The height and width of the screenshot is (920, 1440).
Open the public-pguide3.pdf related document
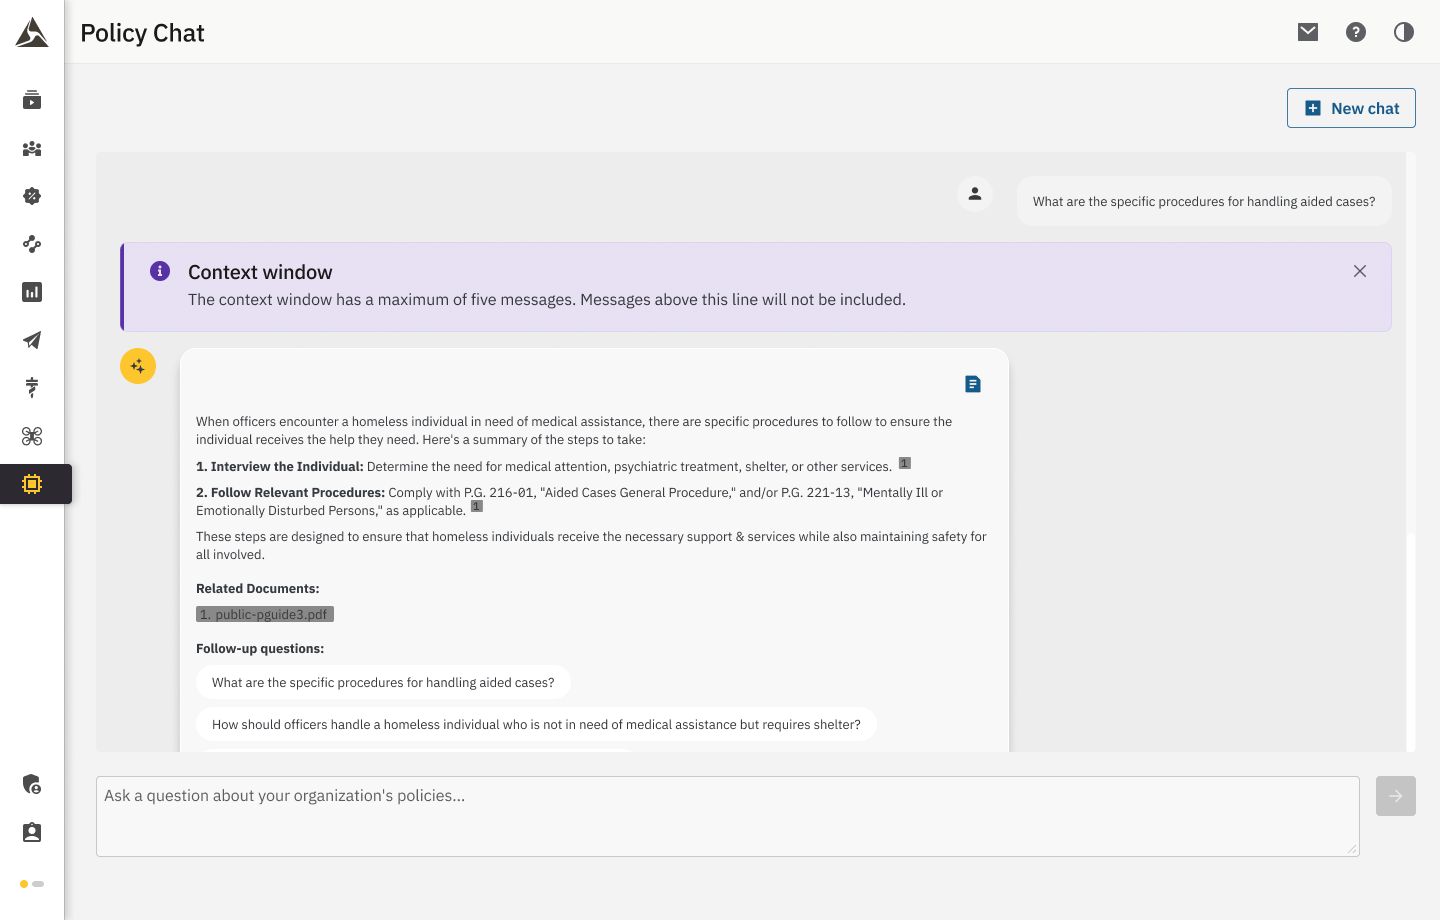264,613
